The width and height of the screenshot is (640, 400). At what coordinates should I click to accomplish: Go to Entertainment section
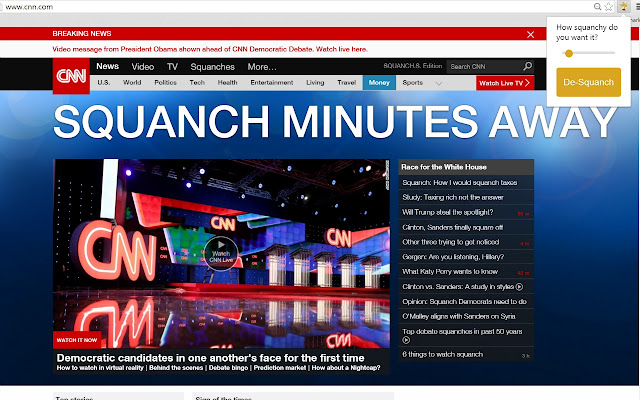pyautogui.click(x=272, y=82)
